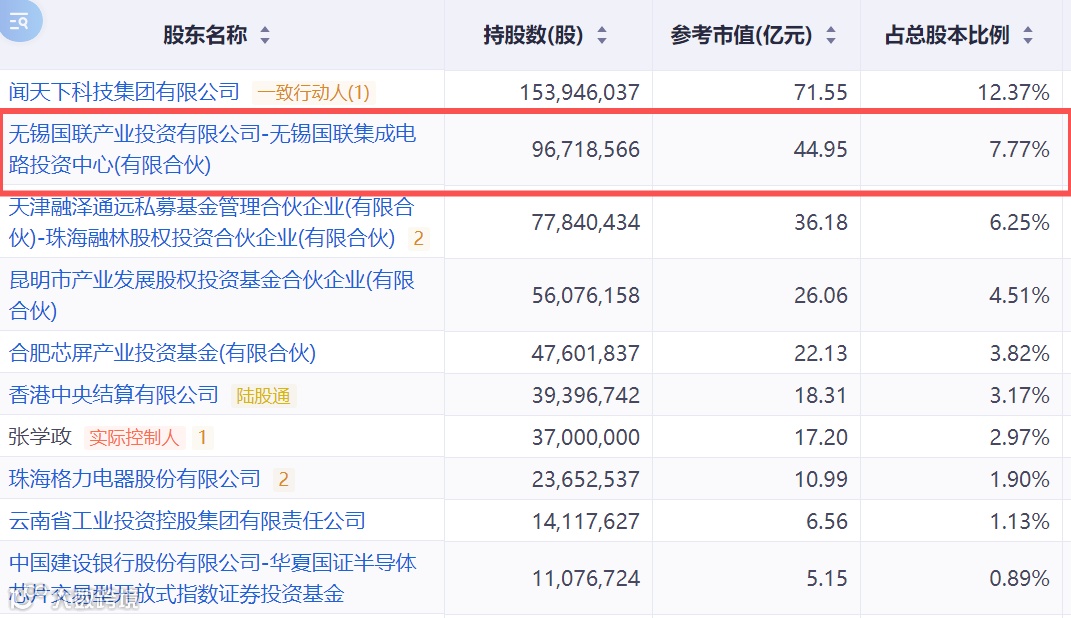
Task: Click market value 44.95
Action: point(820,150)
